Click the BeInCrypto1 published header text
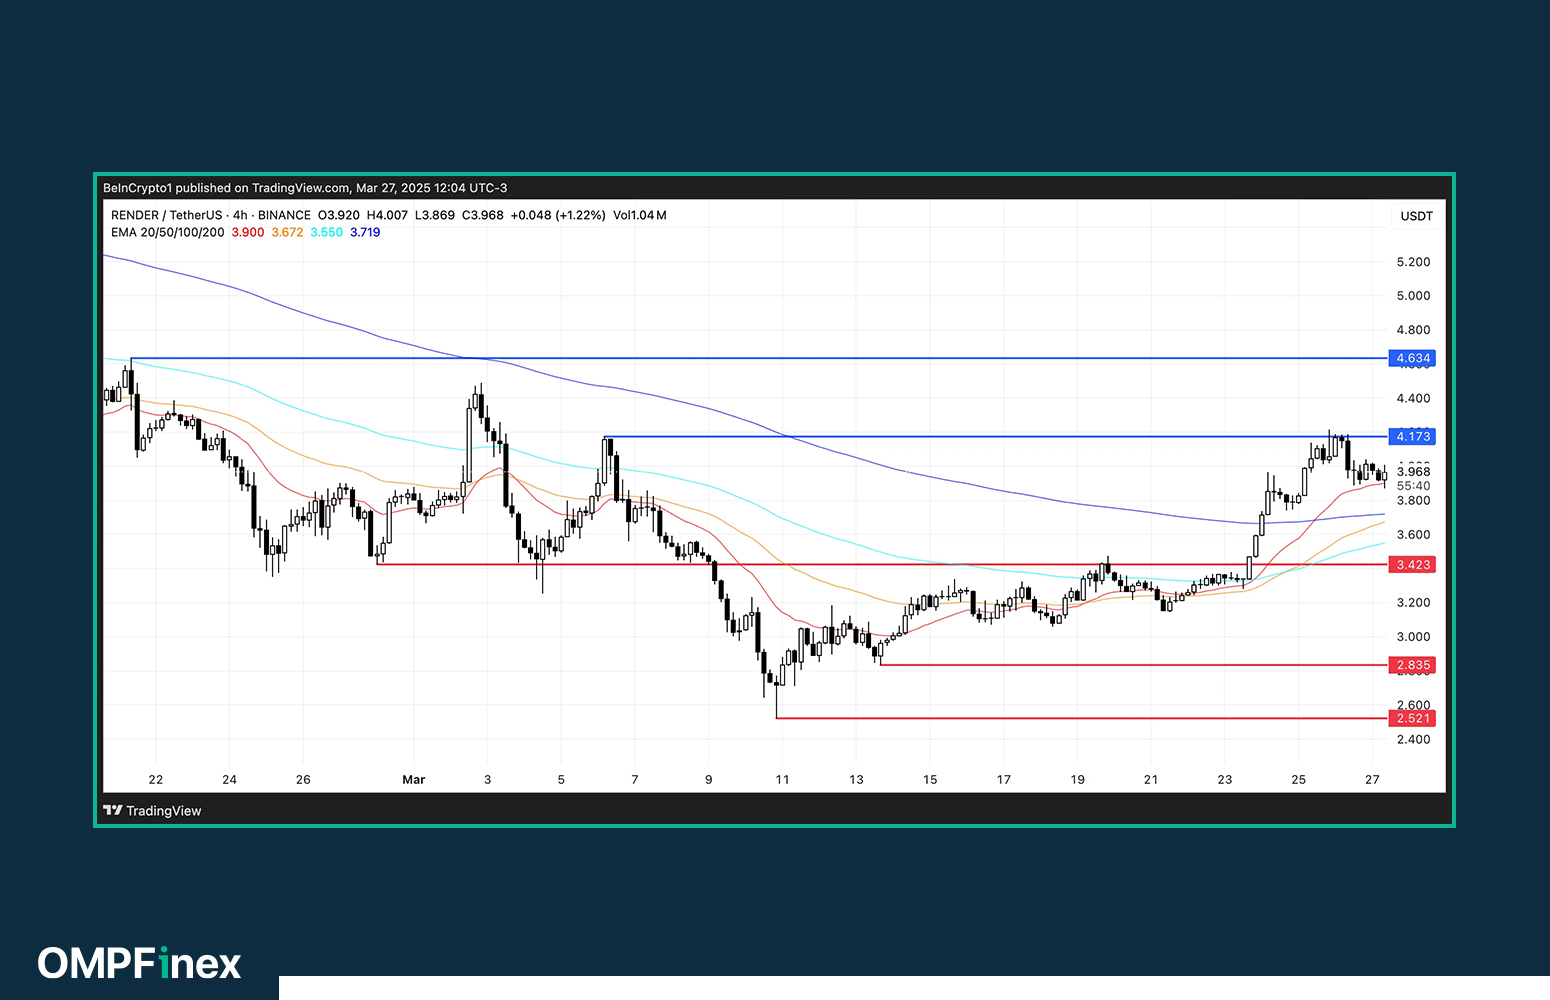Screen dimensions: 1550x1000 pos(305,188)
